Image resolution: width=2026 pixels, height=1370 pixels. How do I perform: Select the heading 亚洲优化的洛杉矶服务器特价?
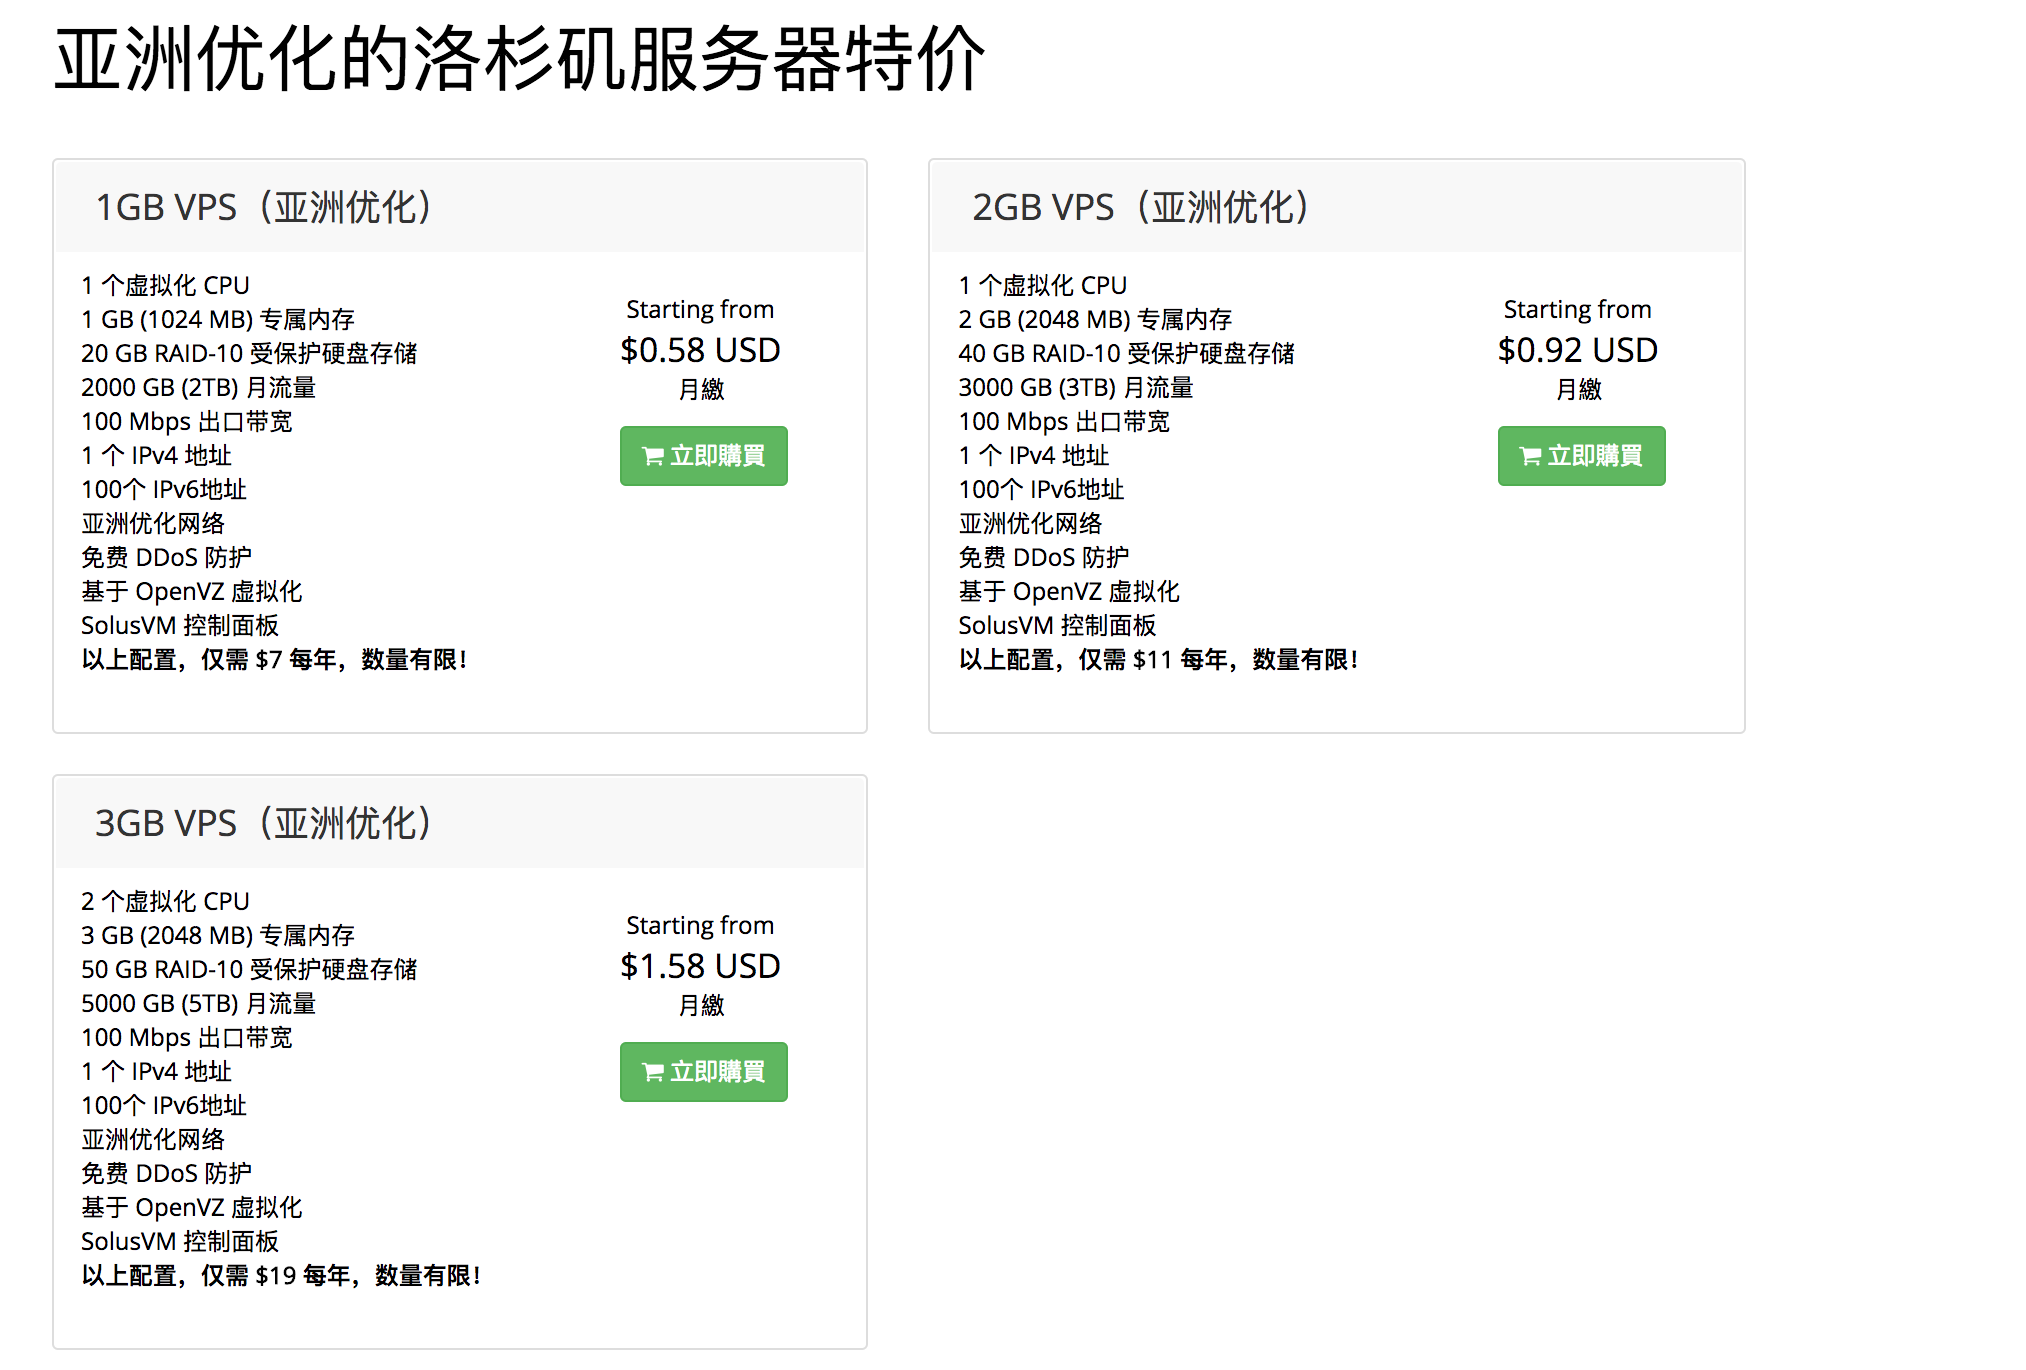(x=520, y=60)
